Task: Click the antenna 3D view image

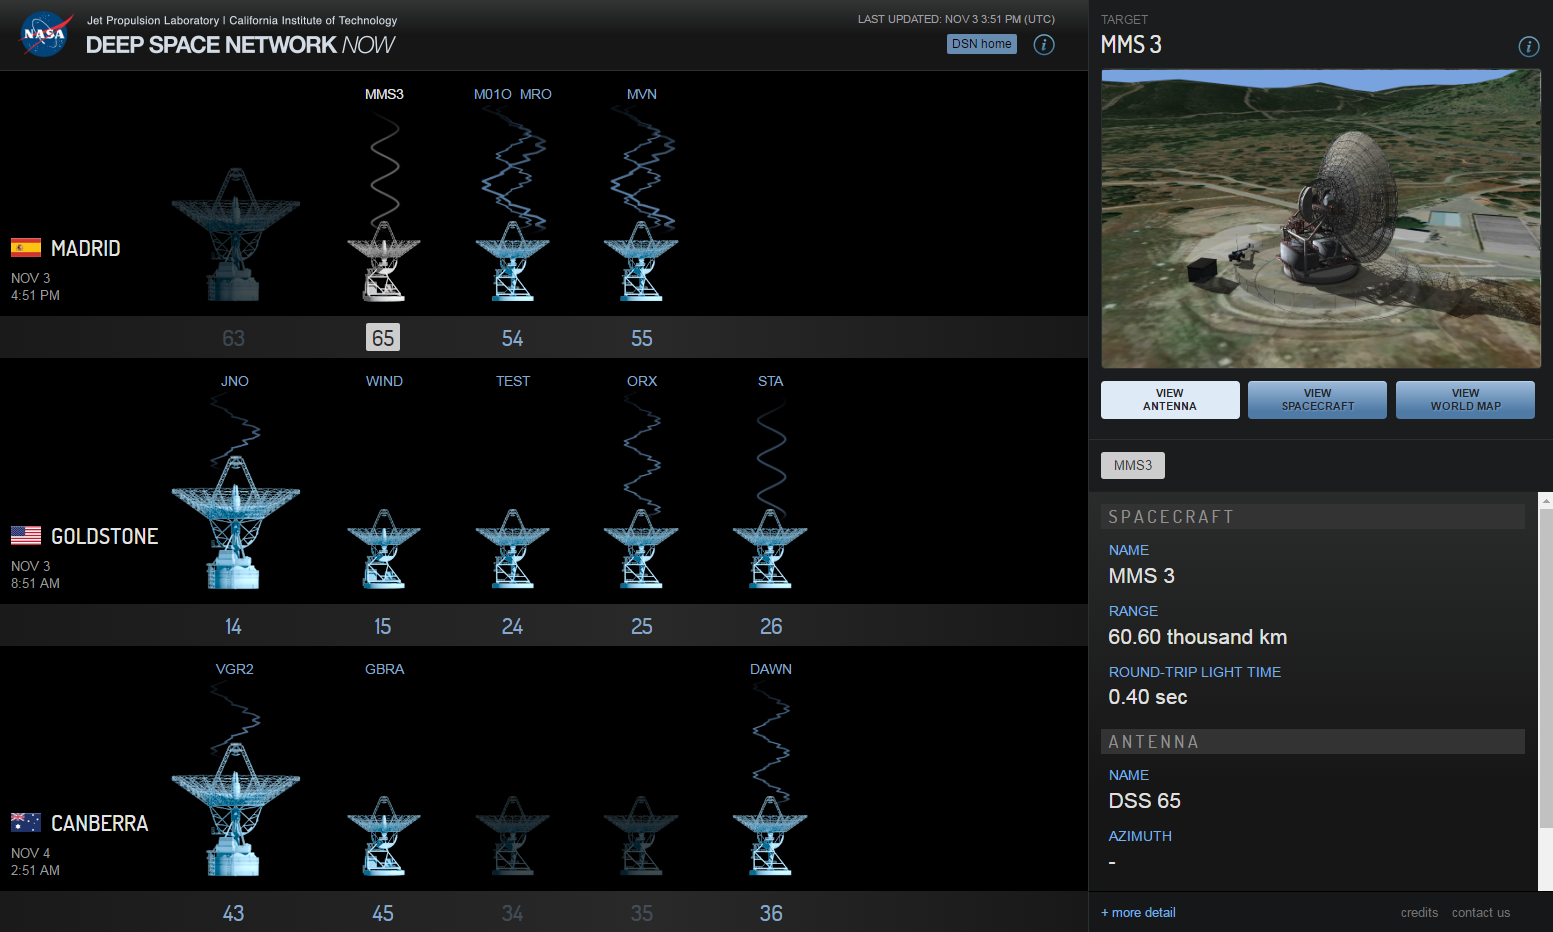Action: click(x=1321, y=219)
